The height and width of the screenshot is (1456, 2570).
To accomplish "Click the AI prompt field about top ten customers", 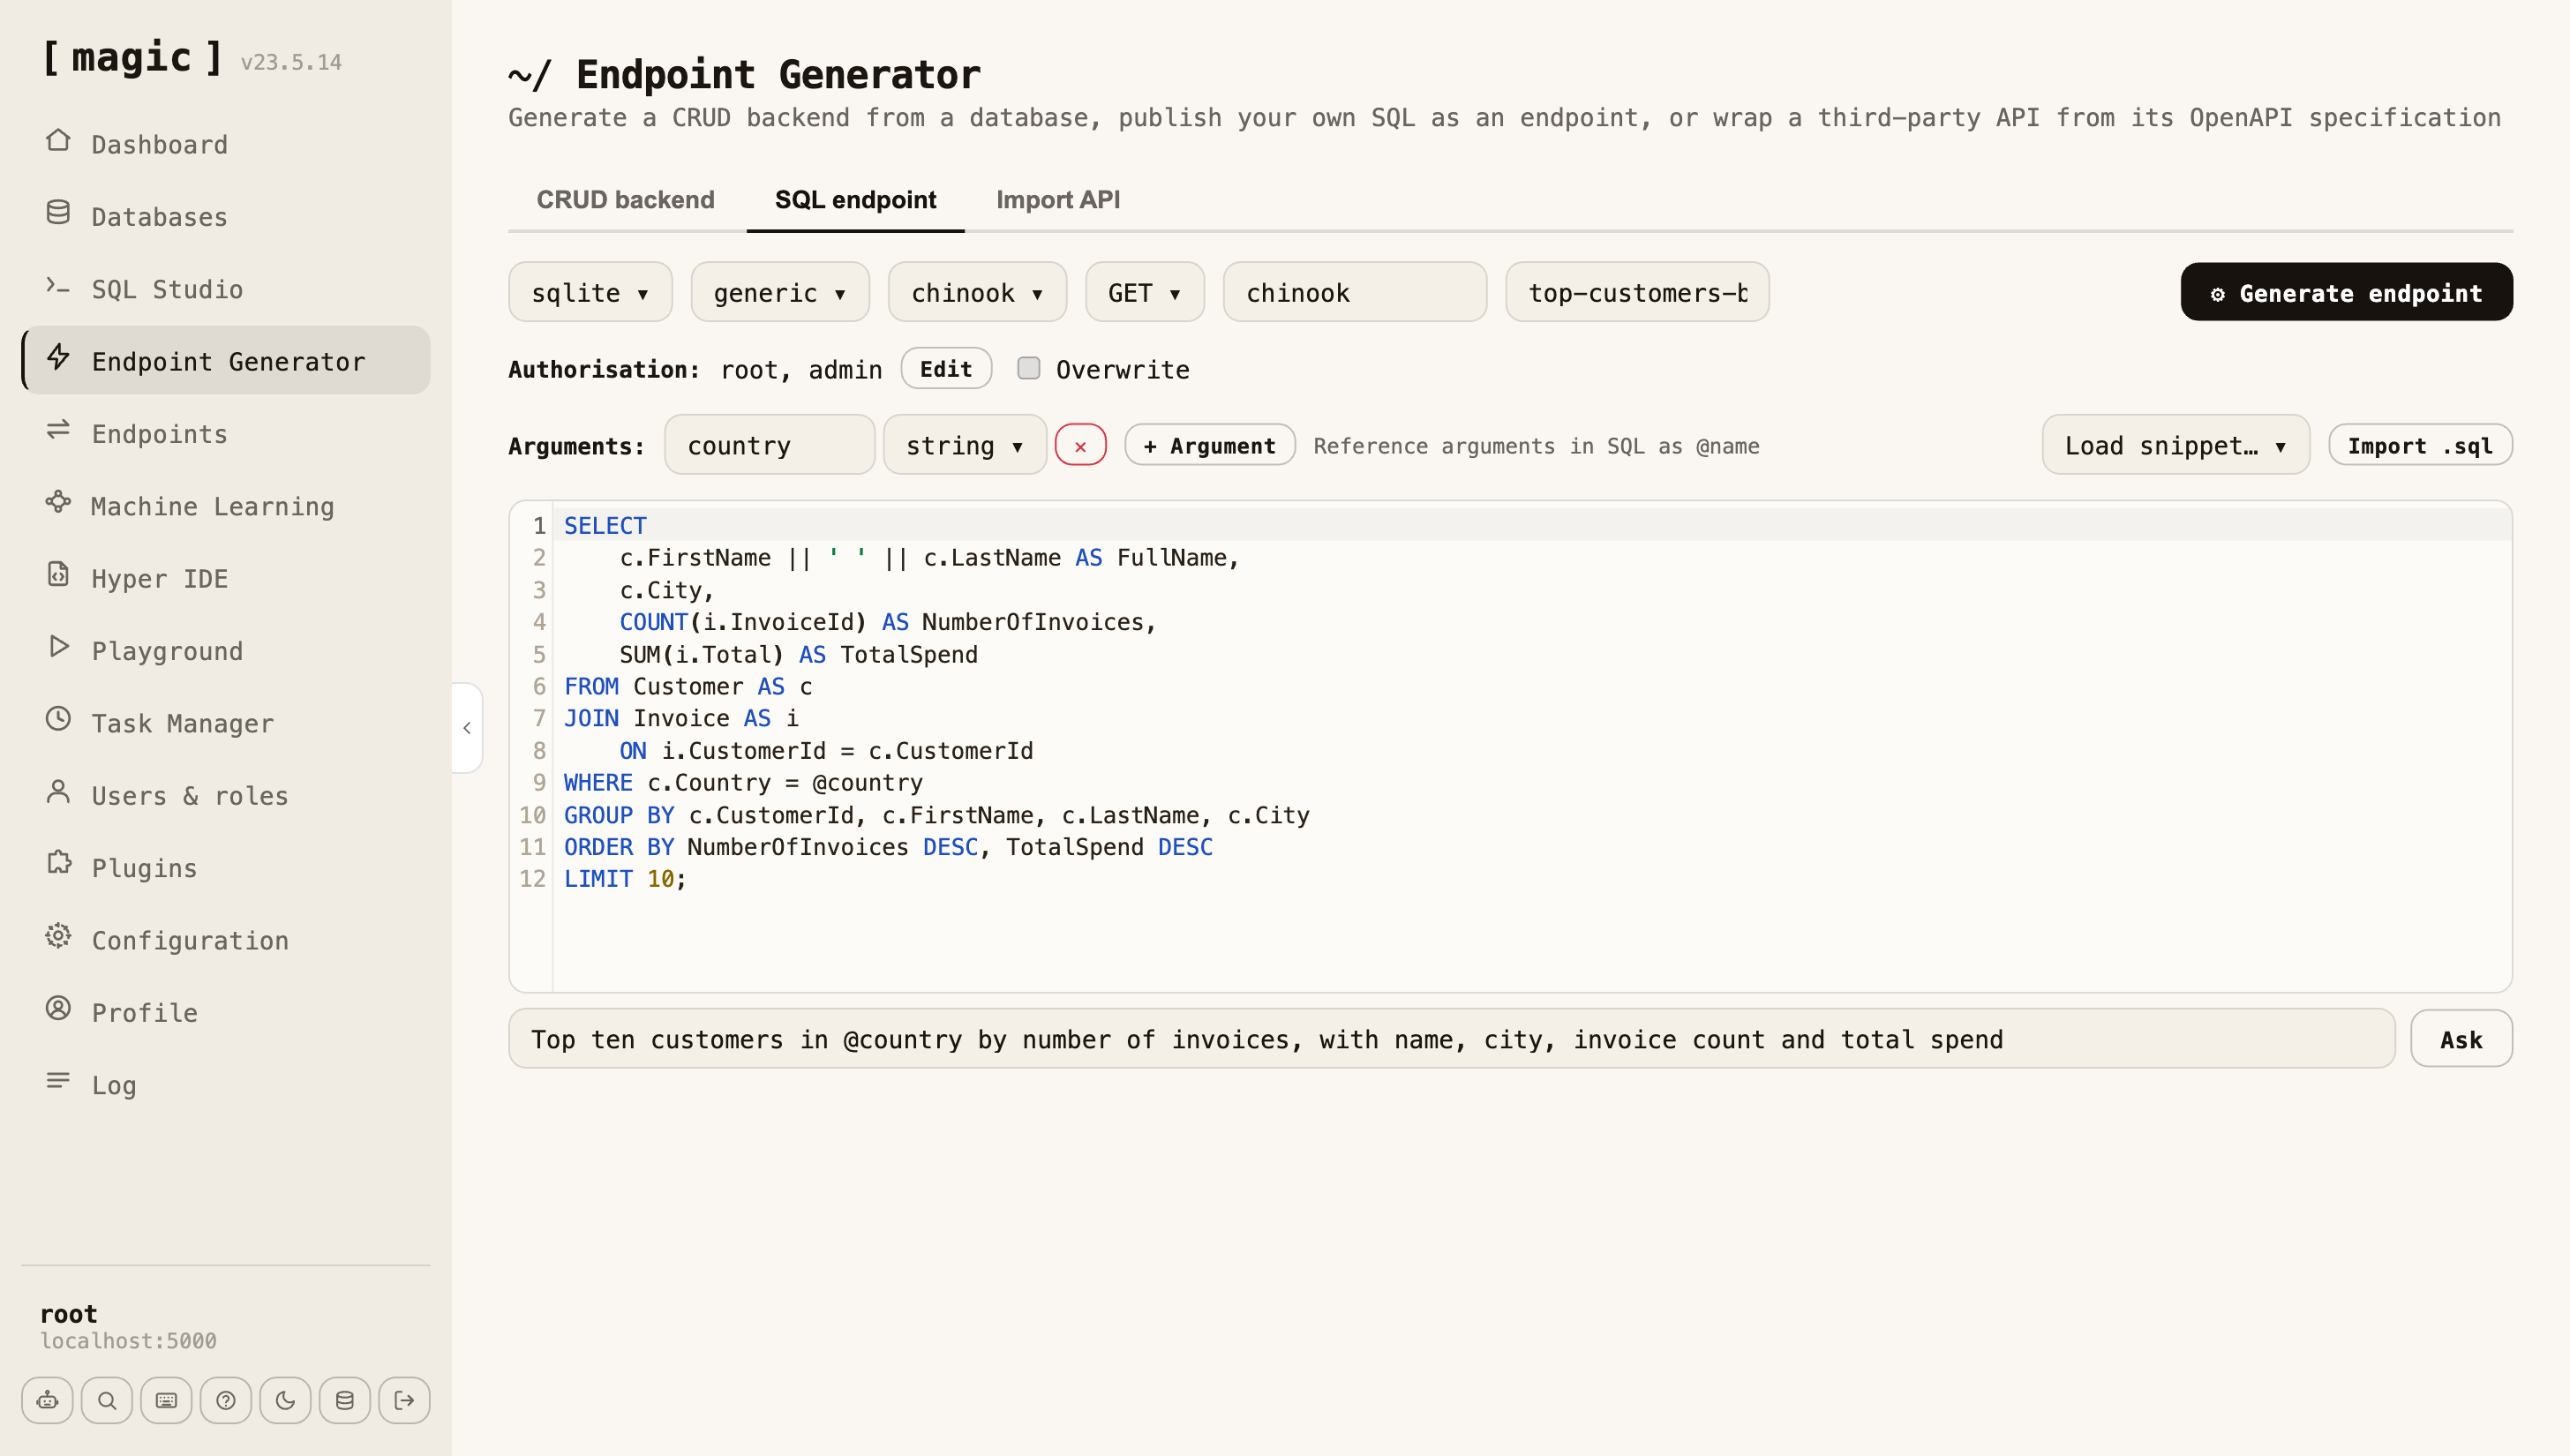I will point(1452,1039).
